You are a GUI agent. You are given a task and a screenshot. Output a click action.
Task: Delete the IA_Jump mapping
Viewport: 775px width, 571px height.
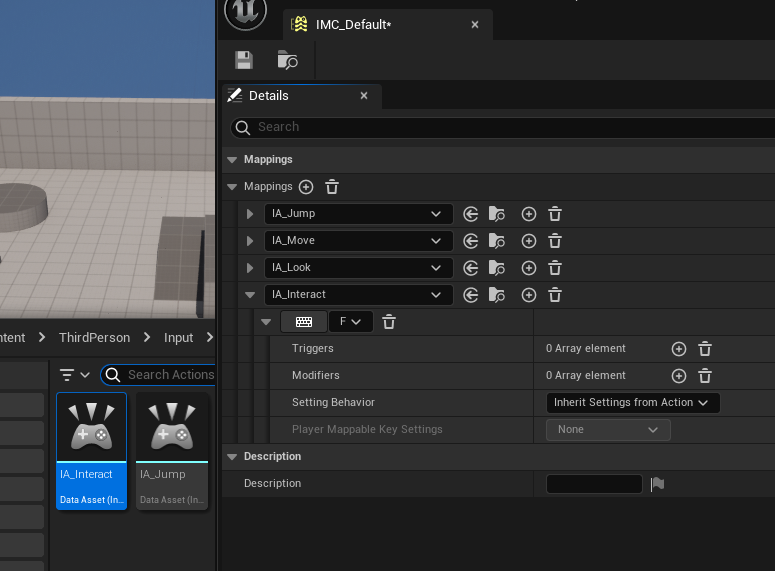pyautogui.click(x=555, y=214)
